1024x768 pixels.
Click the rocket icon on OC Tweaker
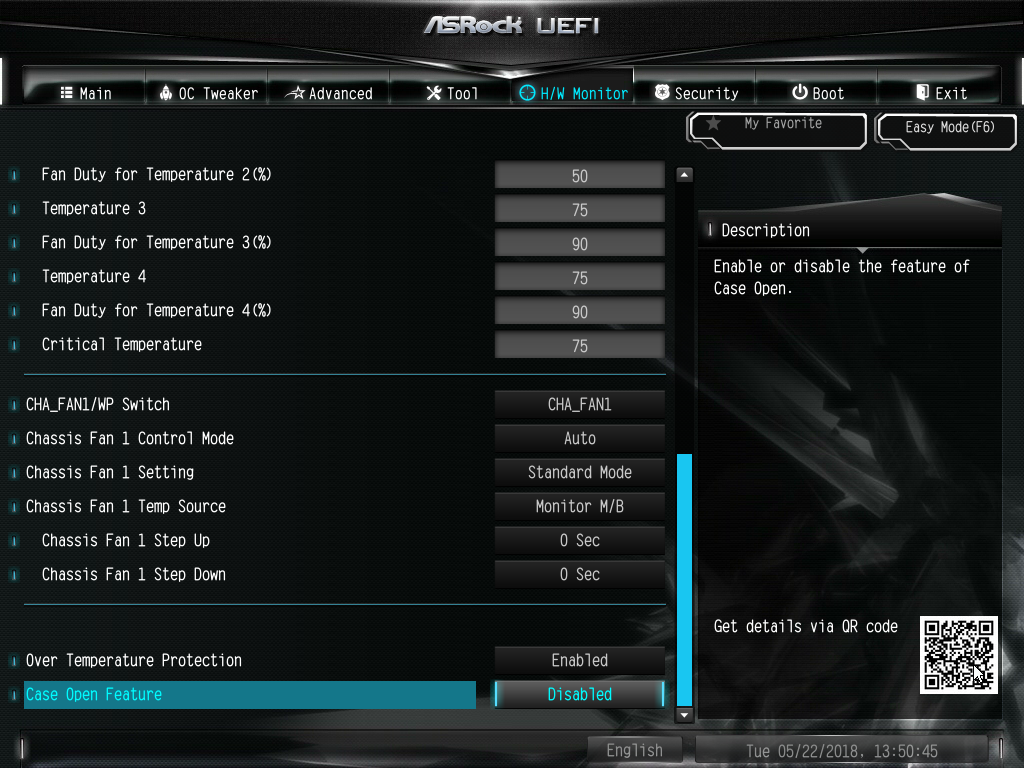point(166,93)
